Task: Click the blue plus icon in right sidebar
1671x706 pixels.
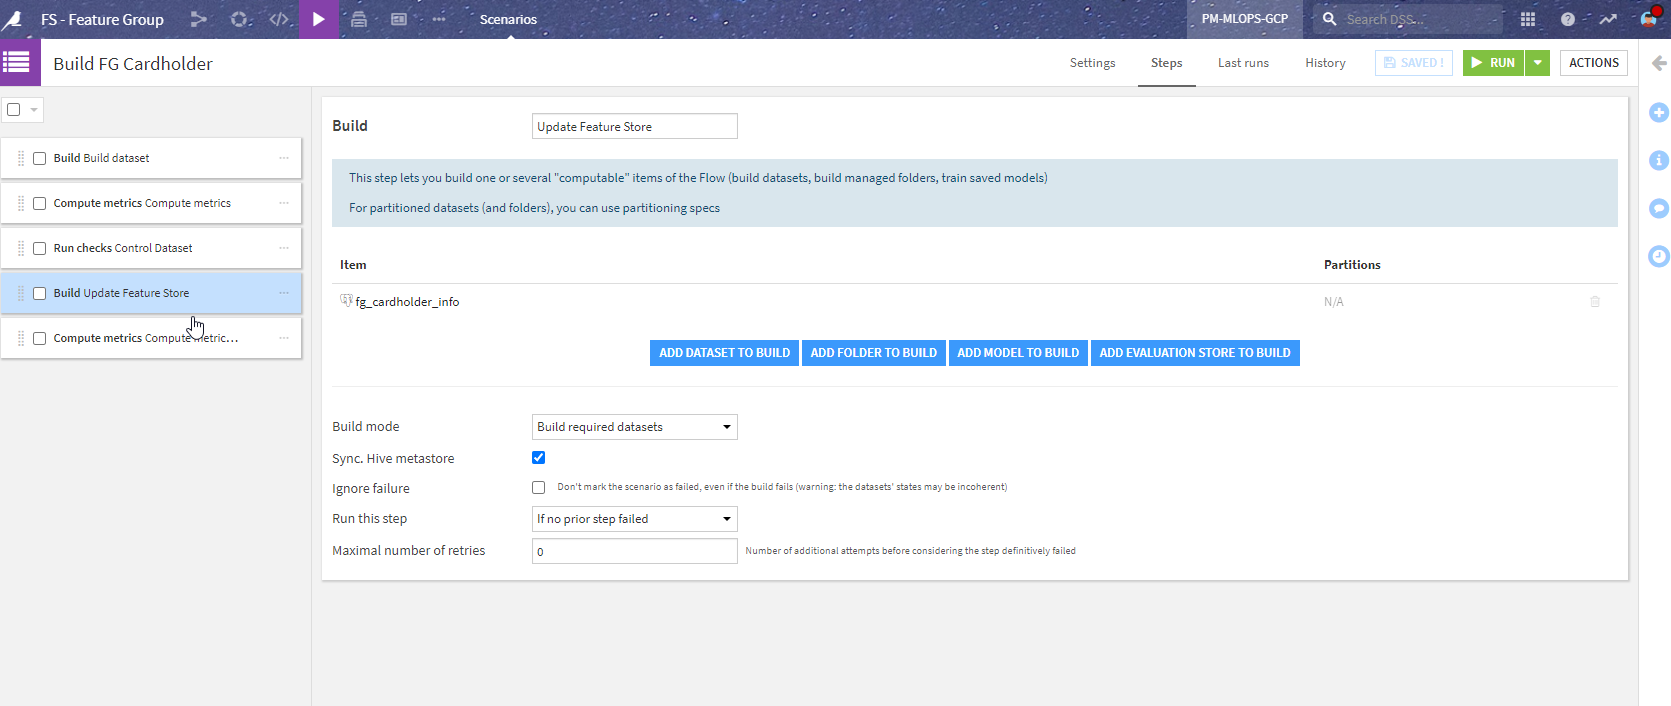Action: [1659, 112]
